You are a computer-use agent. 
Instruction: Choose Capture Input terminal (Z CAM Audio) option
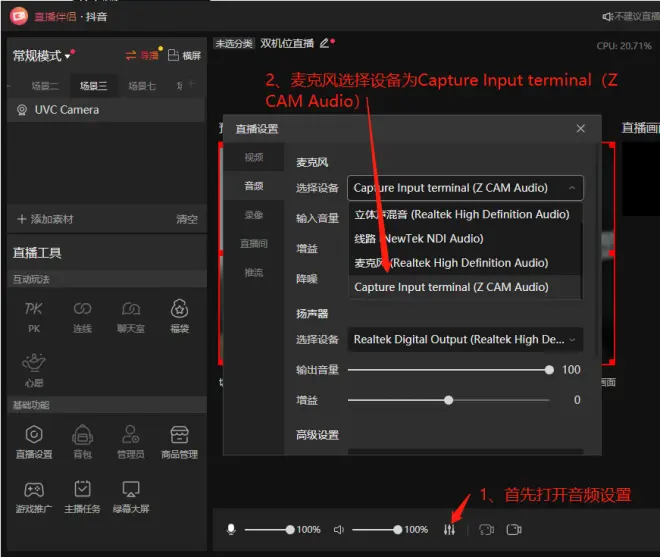465,287
